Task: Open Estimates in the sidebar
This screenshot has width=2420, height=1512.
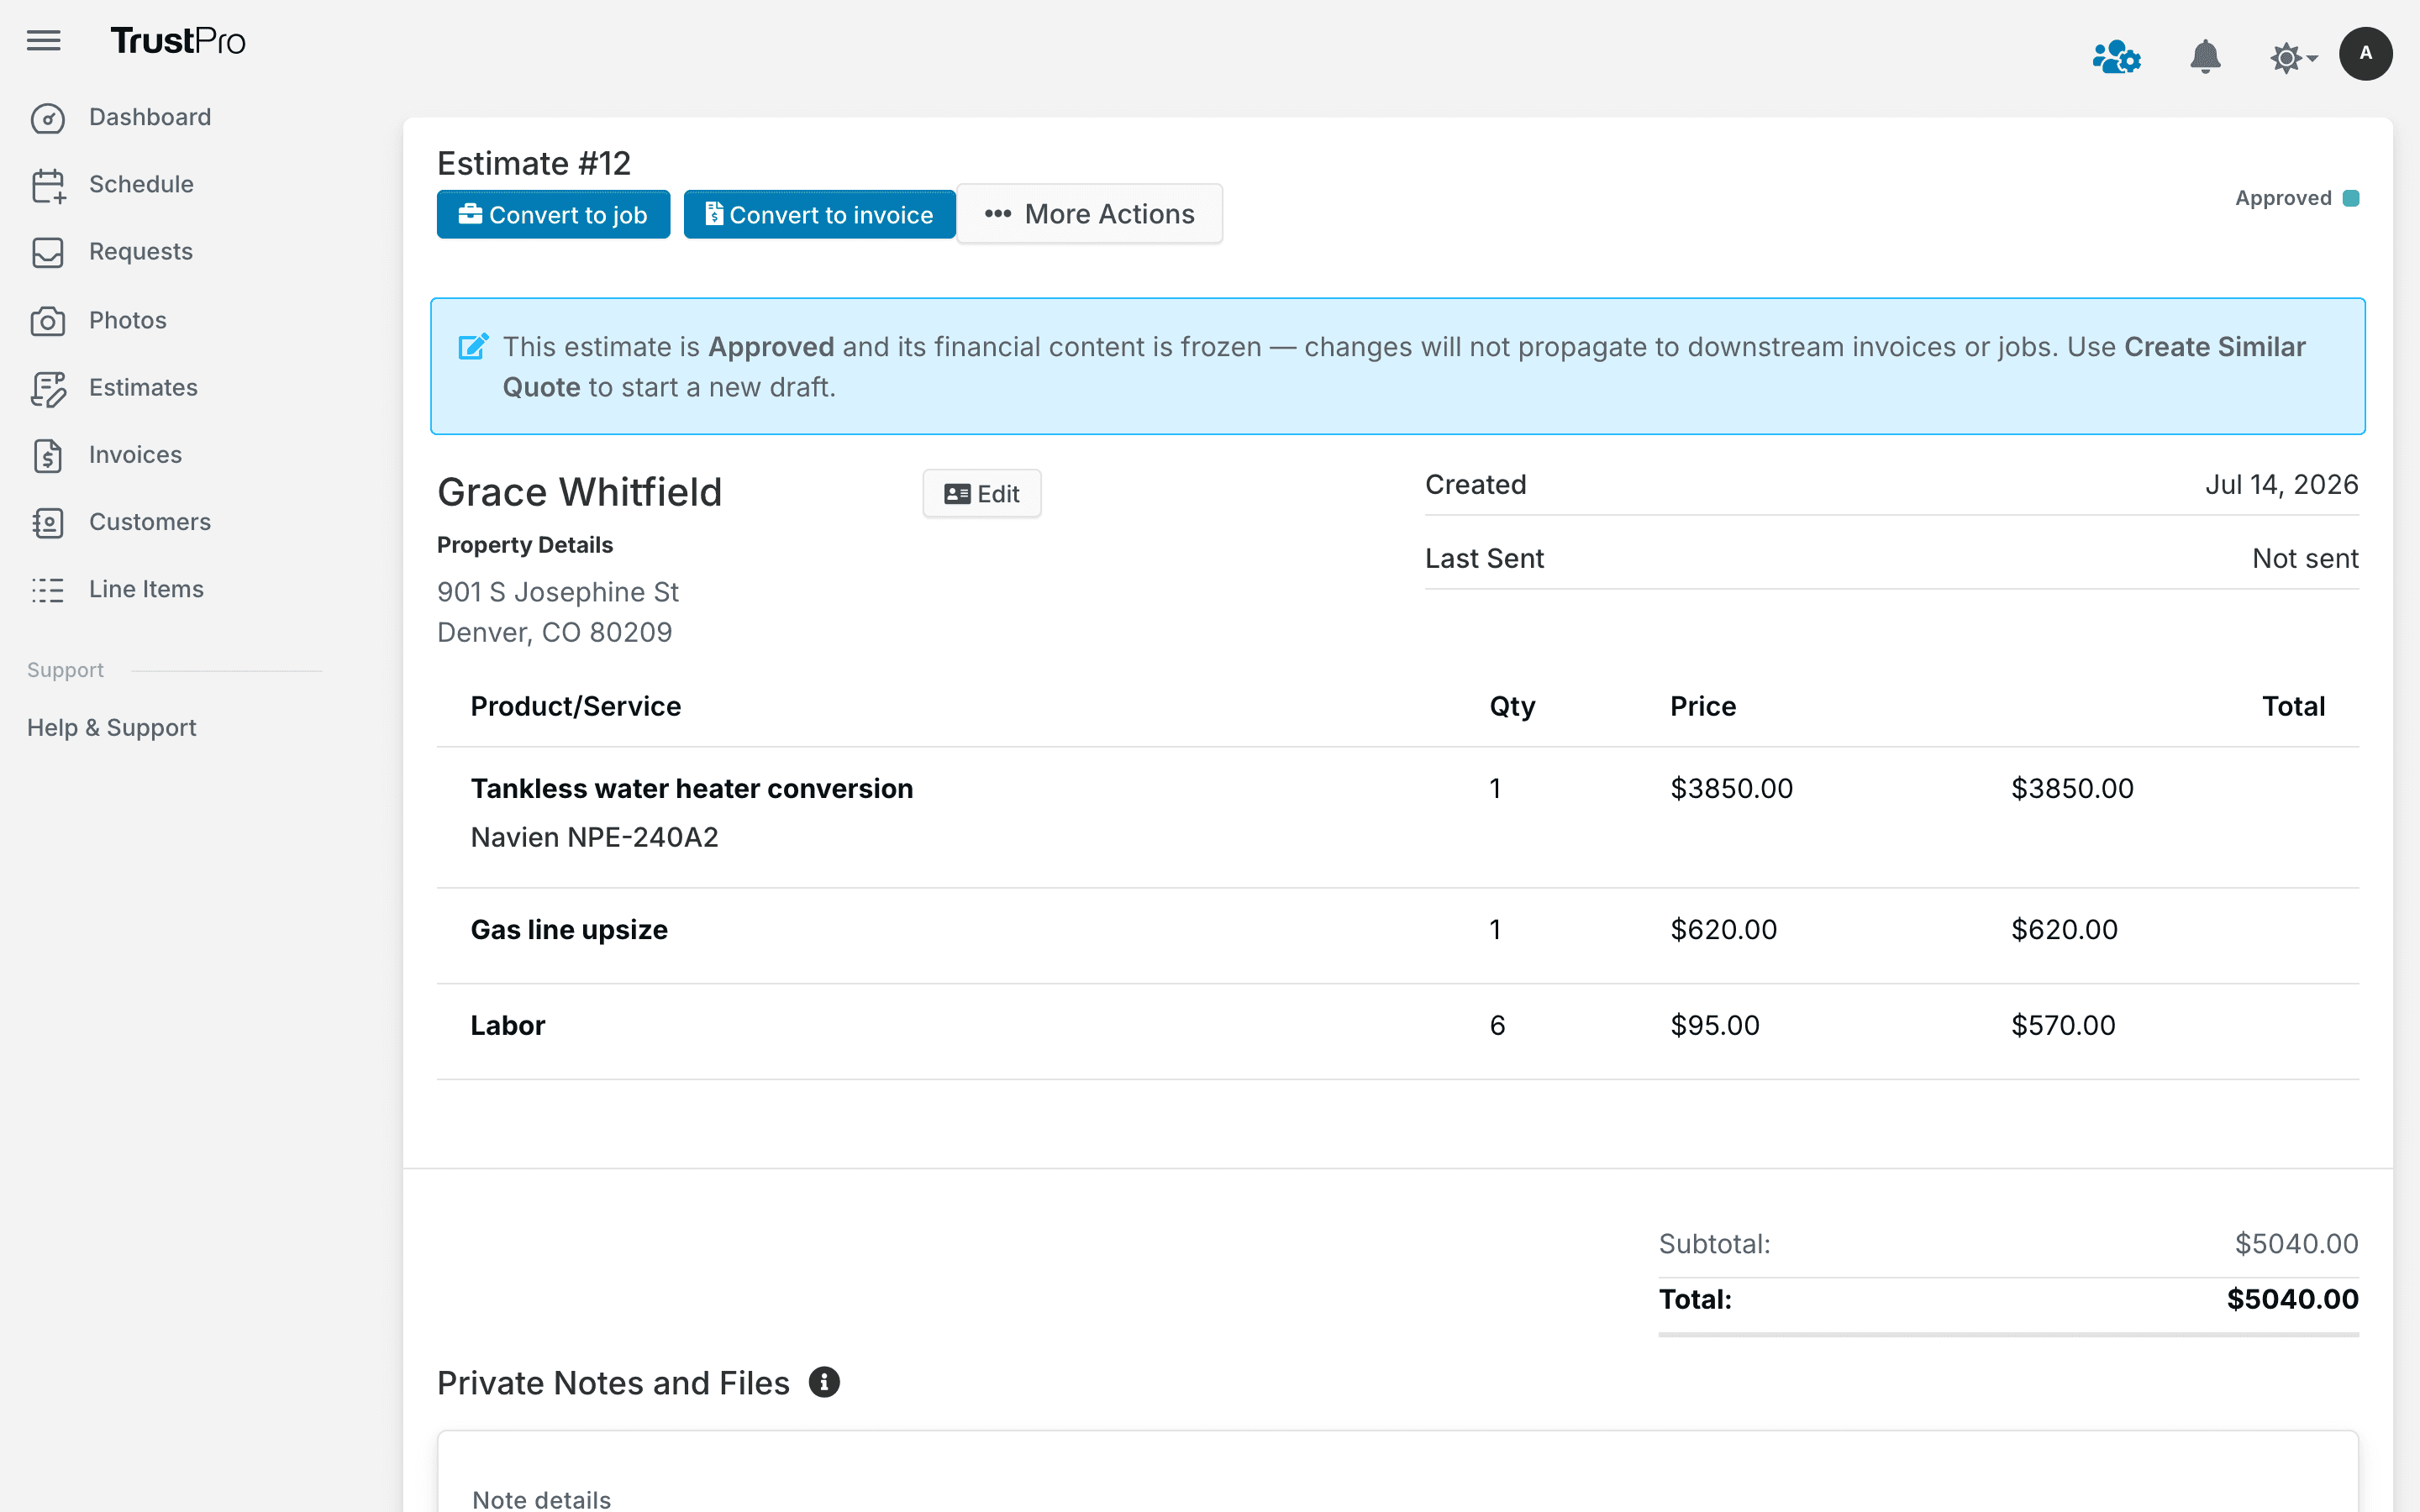Action: (143, 387)
